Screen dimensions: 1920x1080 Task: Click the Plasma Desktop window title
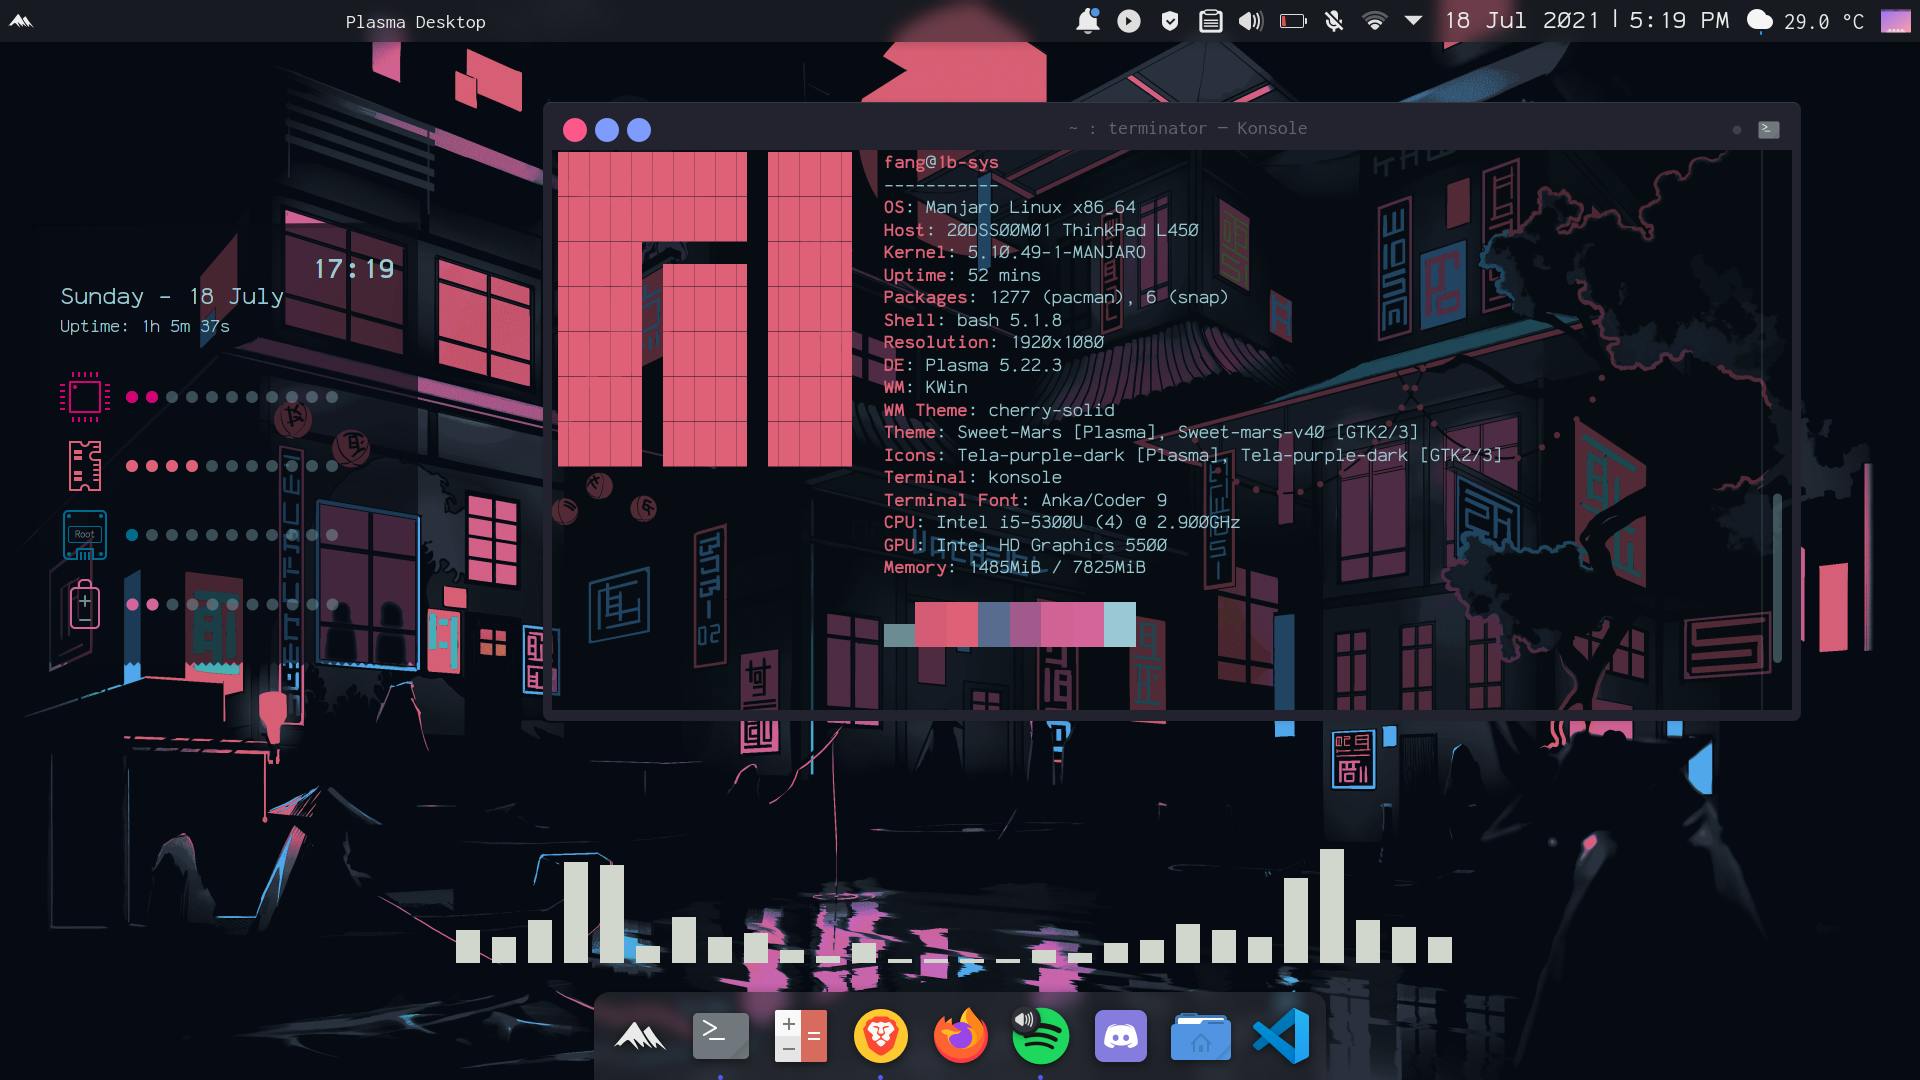(415, 22)
